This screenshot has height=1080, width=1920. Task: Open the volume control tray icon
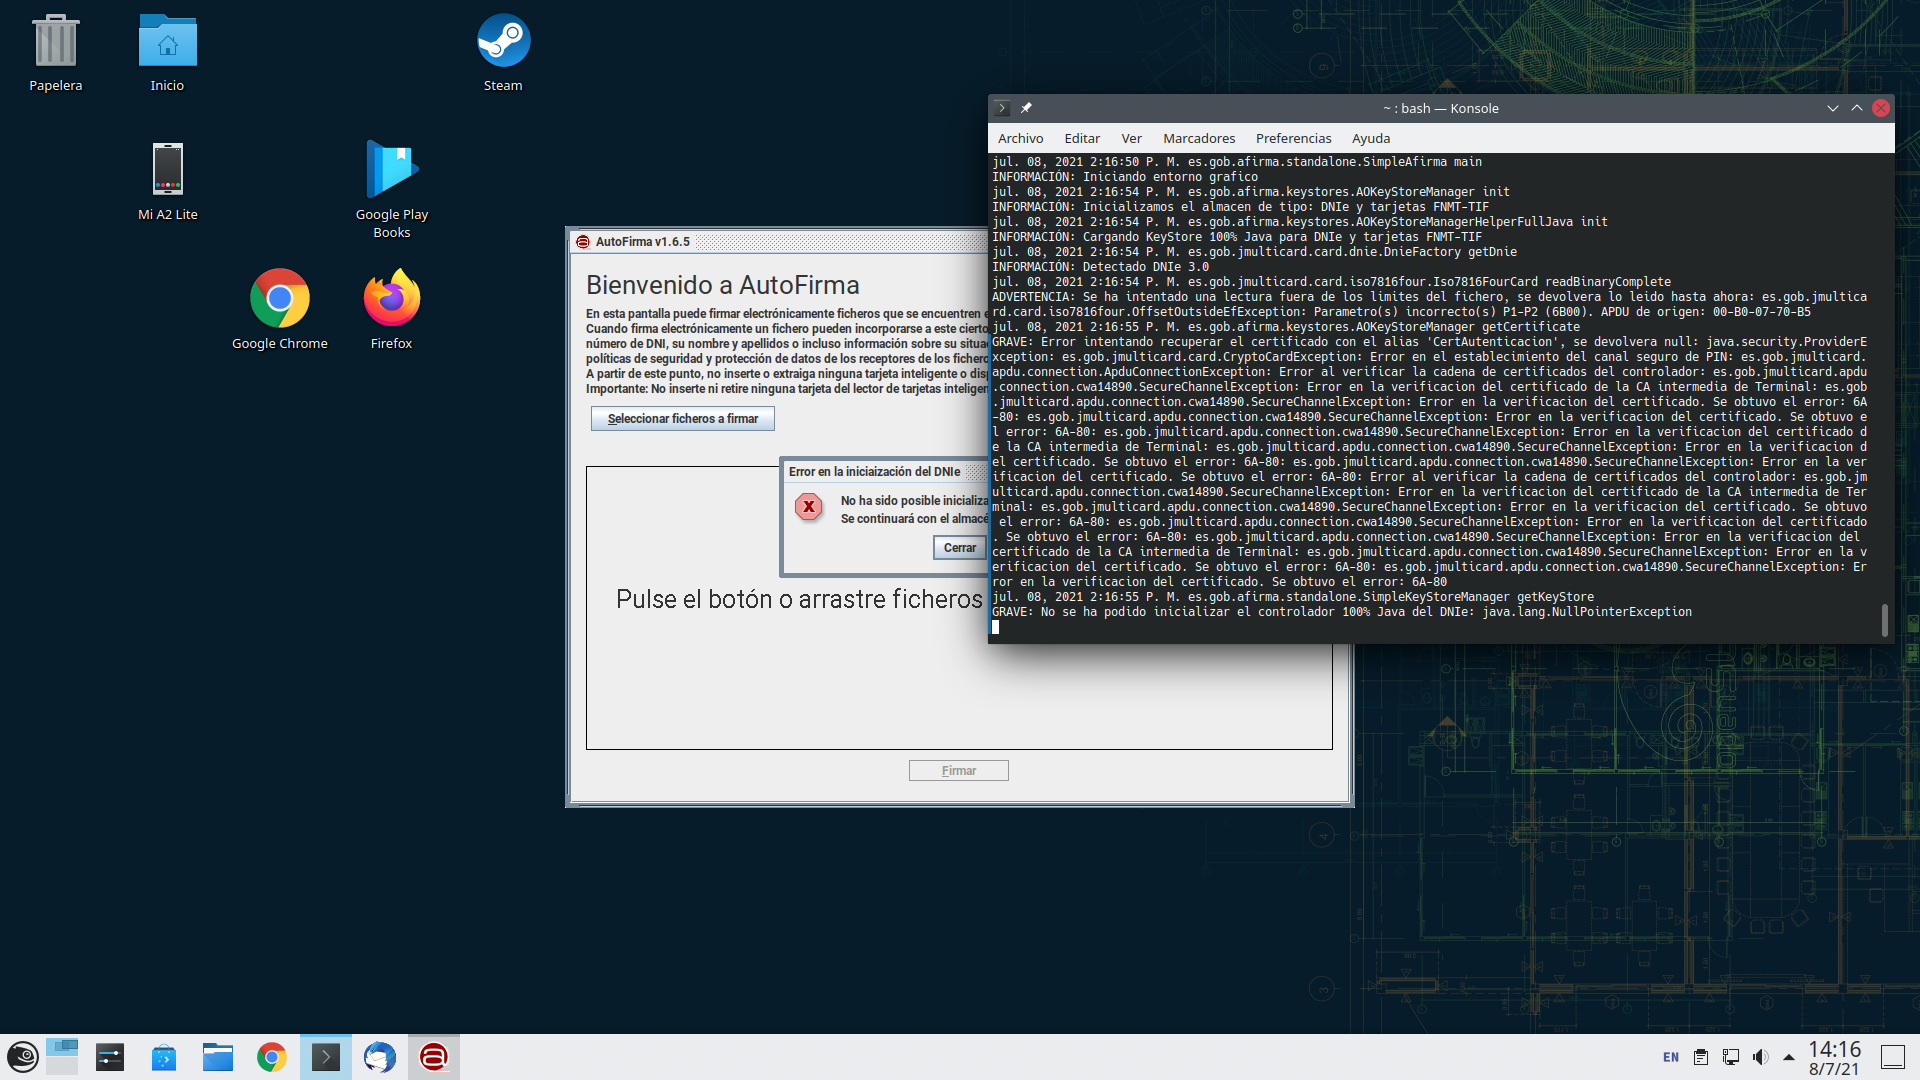1760,1057
